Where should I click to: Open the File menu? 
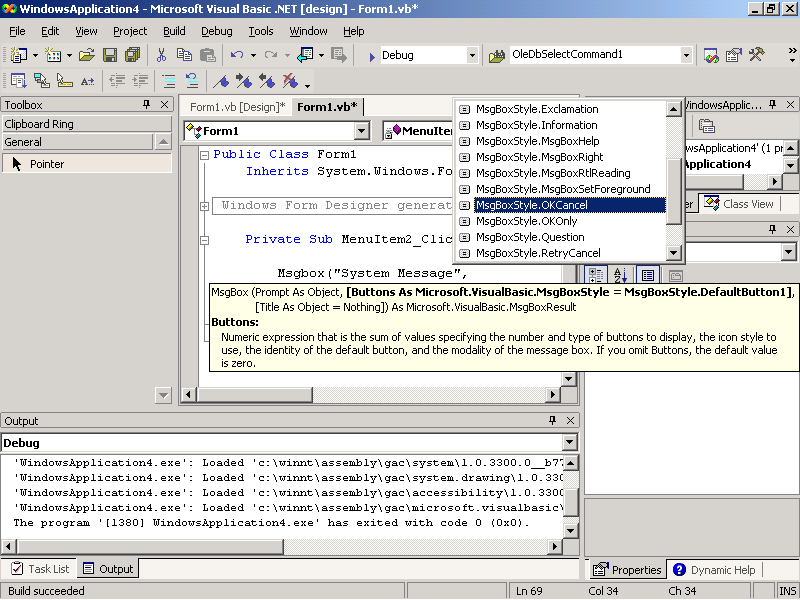tap(17, 31)
